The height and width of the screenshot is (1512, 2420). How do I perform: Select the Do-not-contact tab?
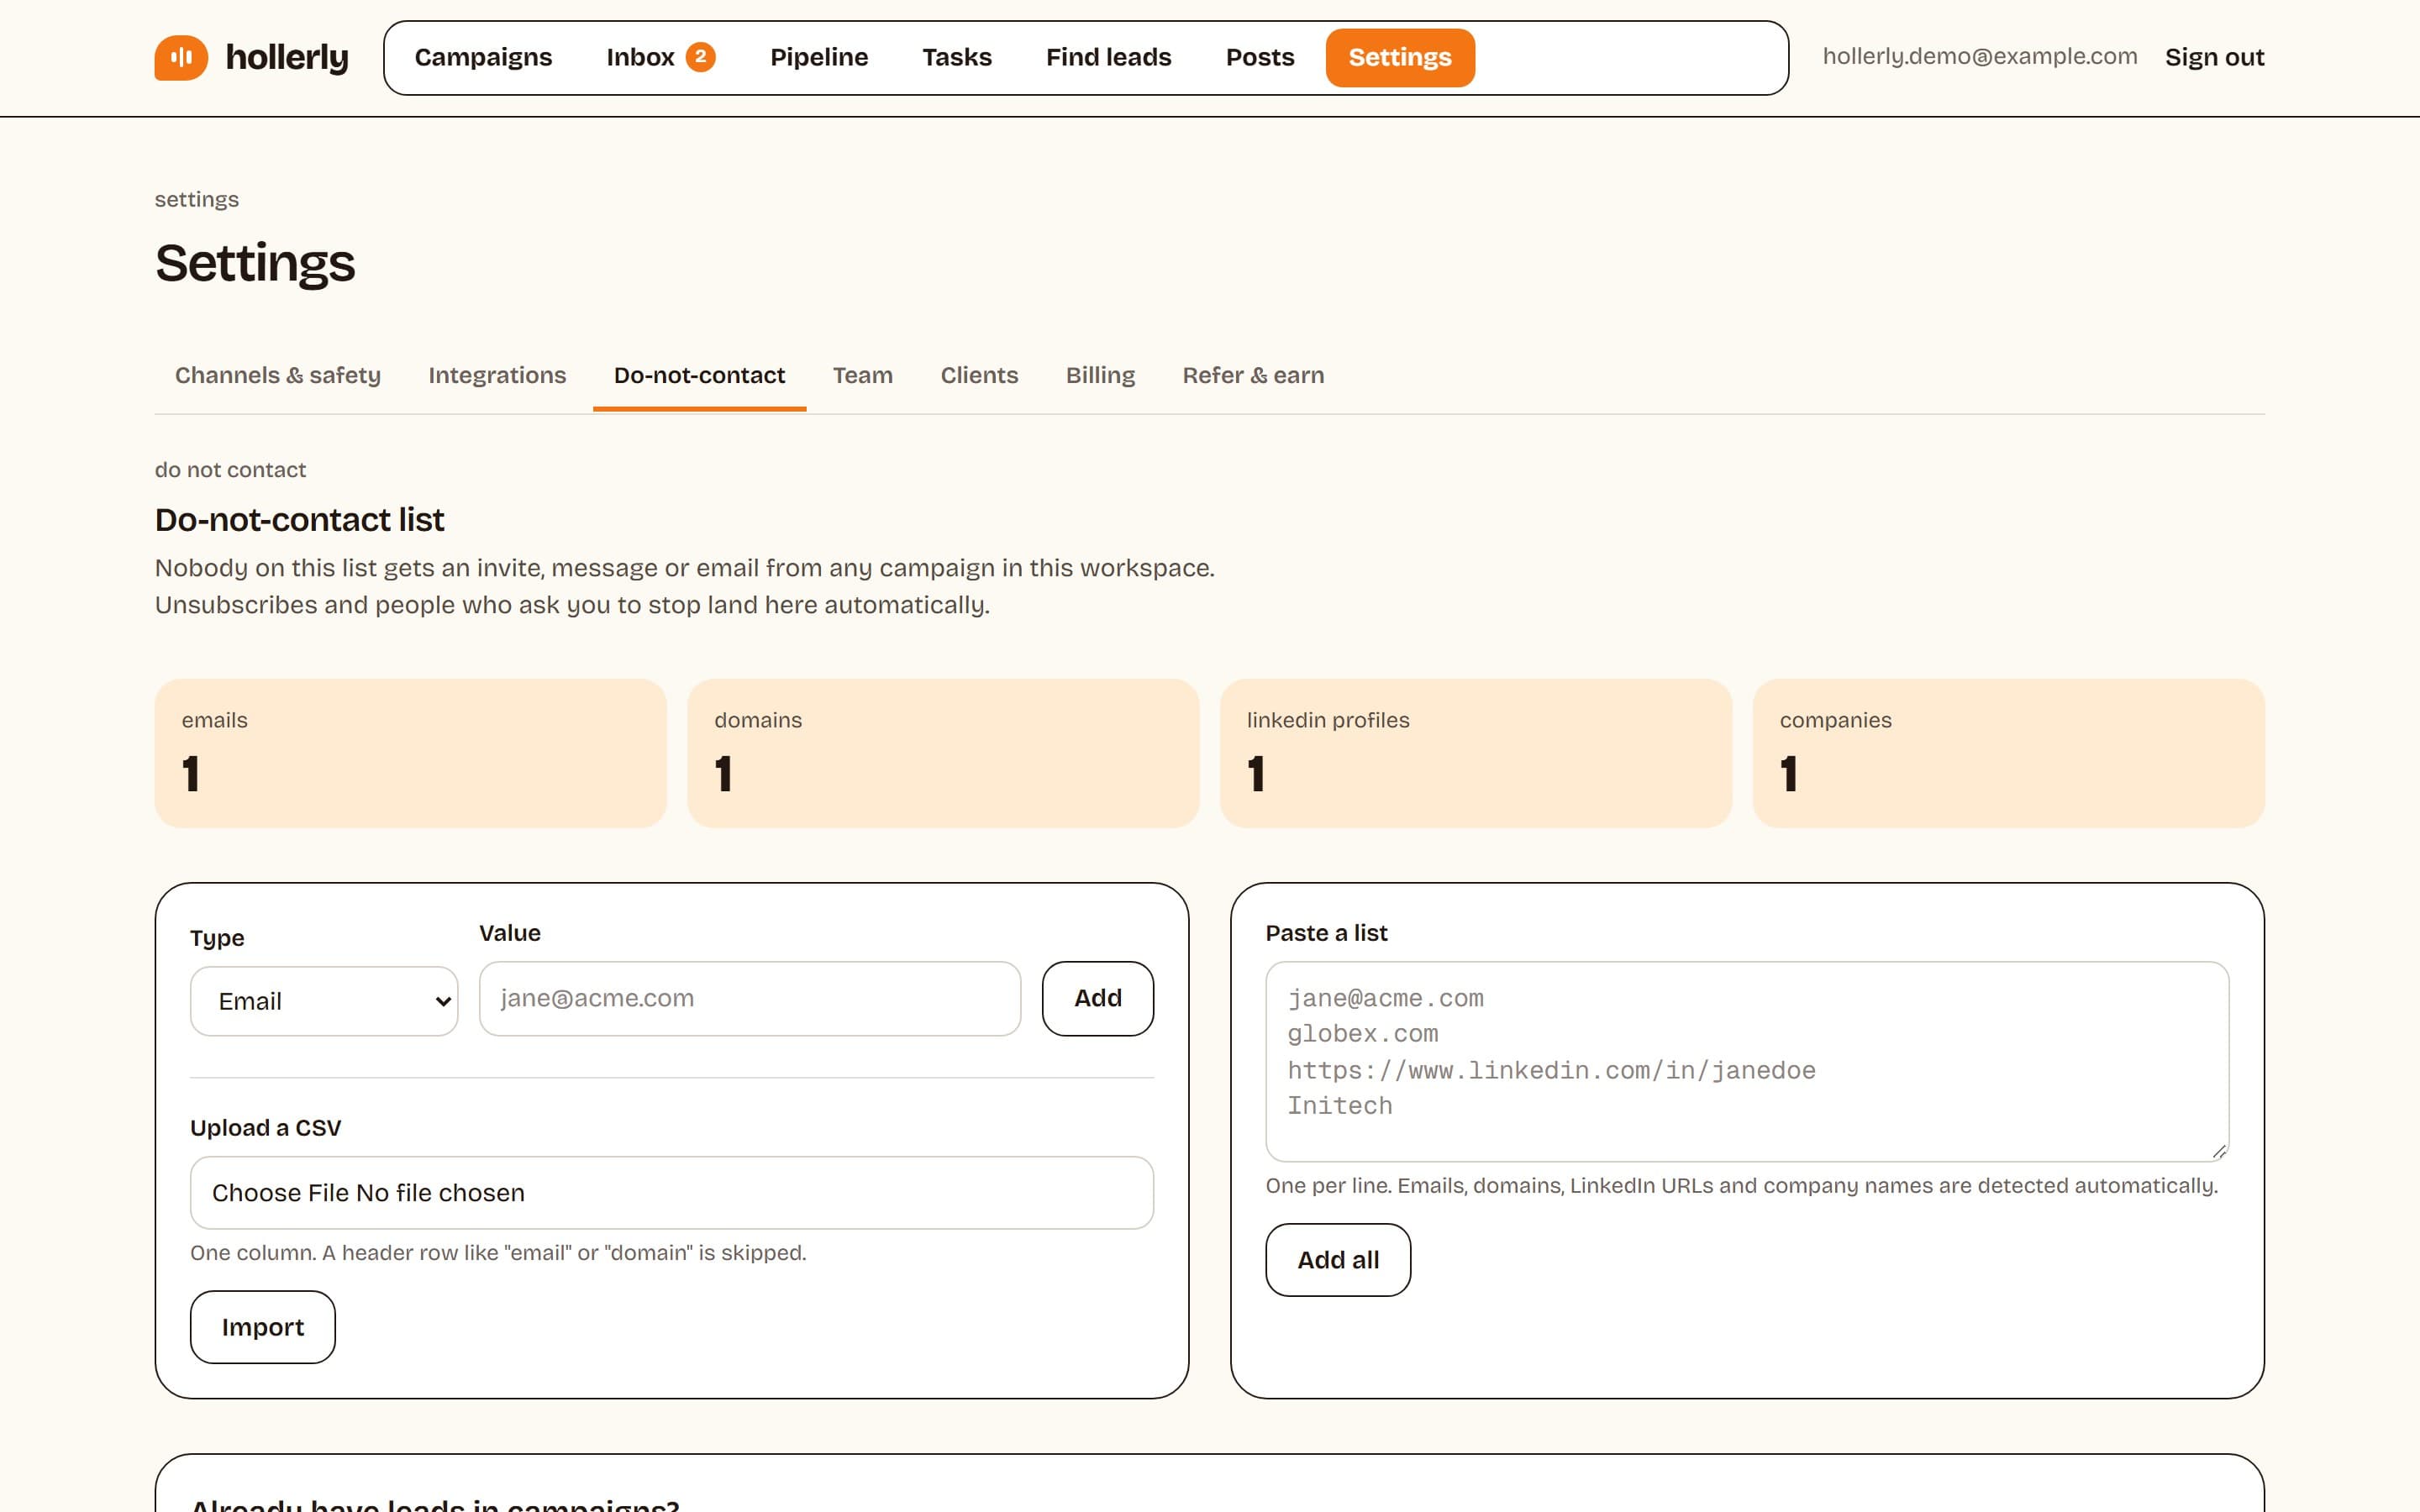pos(699,375)
